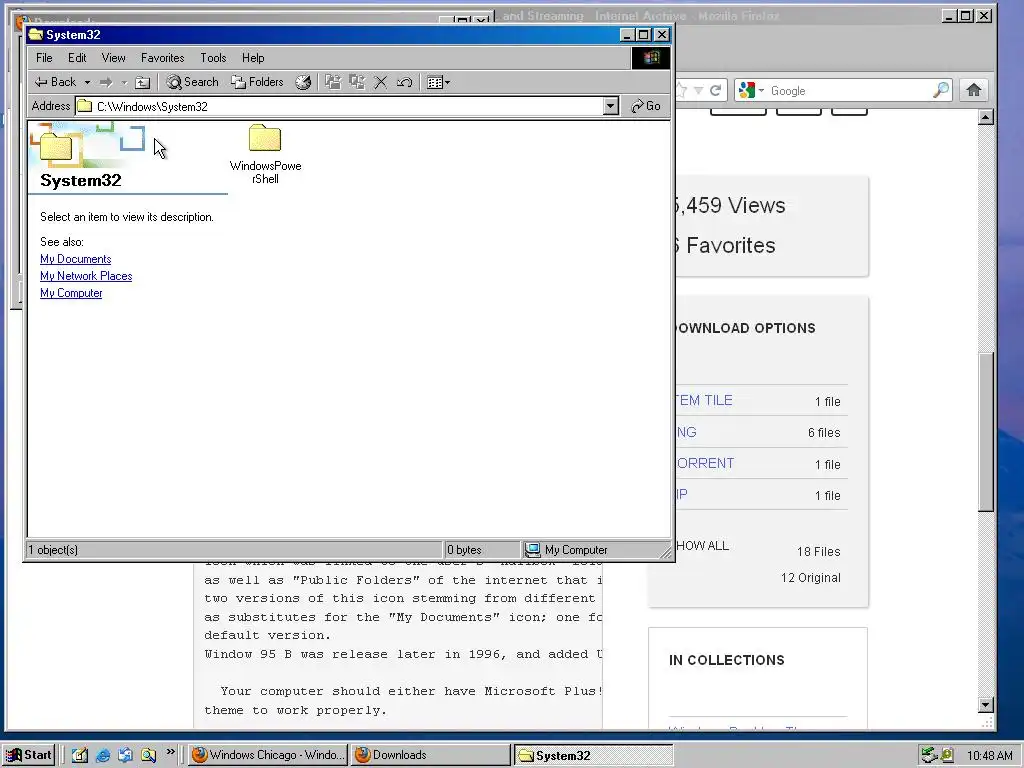Image resolution: width=1024 pixels, height=768 pixels.
Task: Open the Edit menu
Action: [77, 58]
